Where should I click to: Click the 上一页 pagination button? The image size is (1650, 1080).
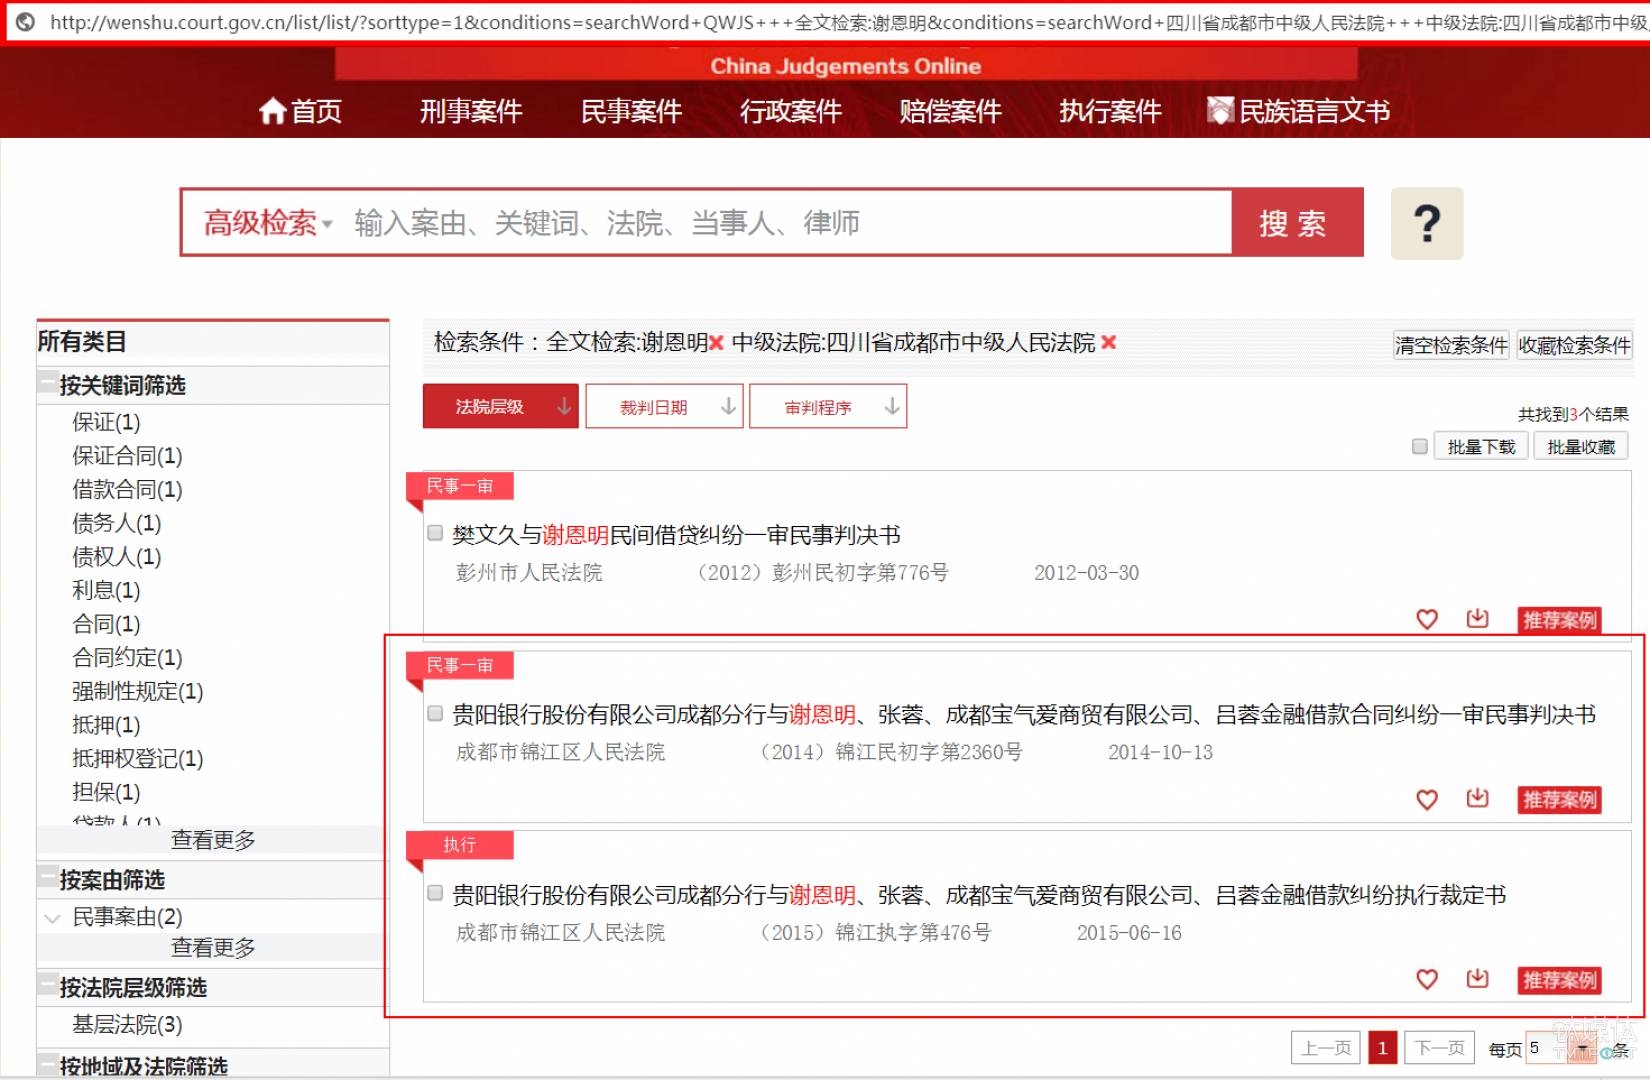(1327, 1047)
